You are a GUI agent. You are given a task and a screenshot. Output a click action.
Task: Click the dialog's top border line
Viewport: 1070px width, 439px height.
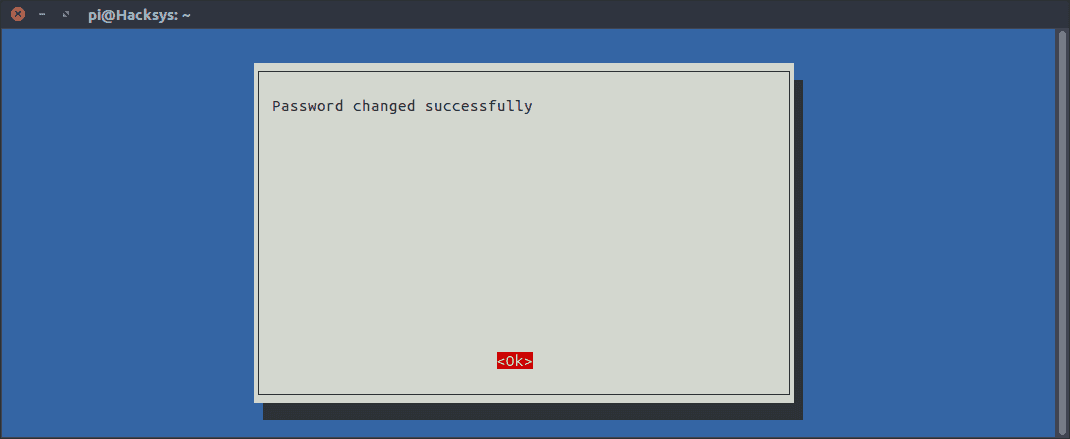point(524,71)
